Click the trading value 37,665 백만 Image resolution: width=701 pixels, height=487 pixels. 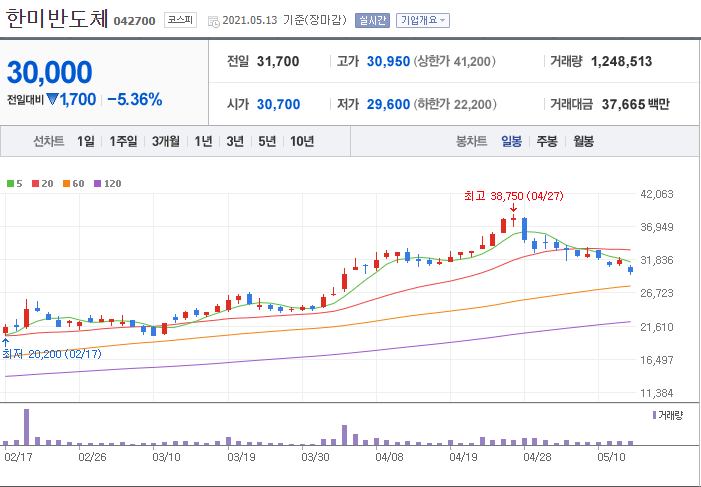point(635,104)
